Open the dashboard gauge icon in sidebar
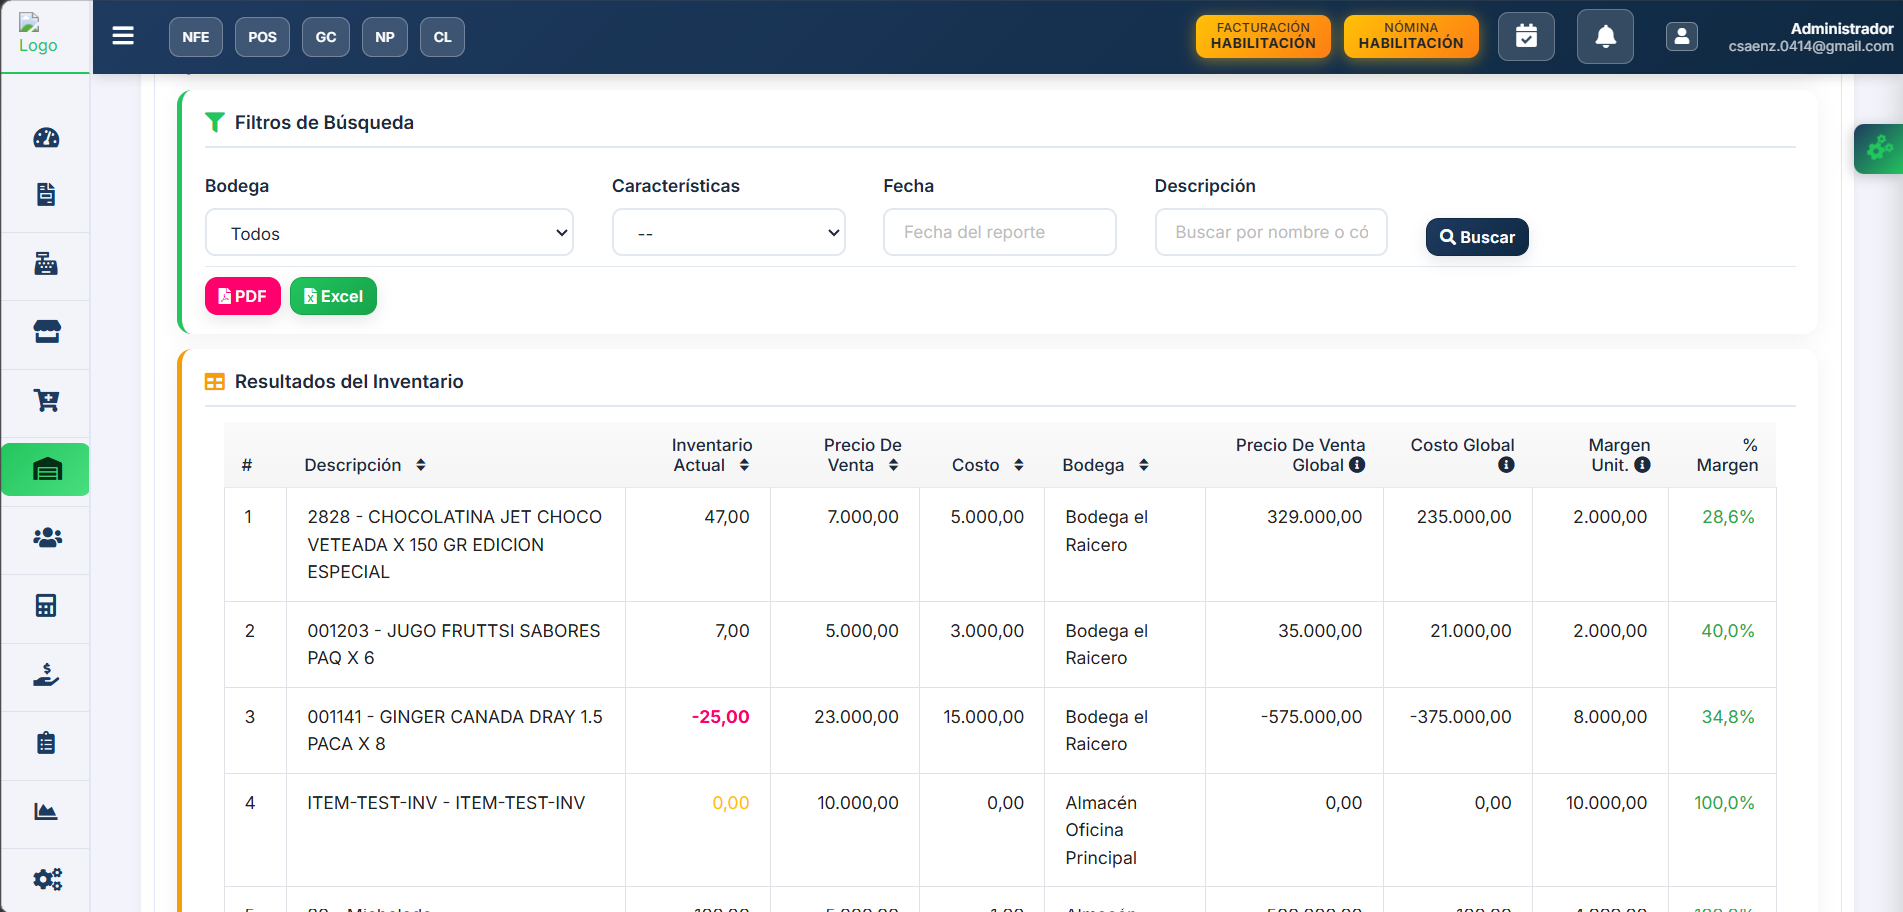Screen dimensions: 1903x912 (46, 138)
